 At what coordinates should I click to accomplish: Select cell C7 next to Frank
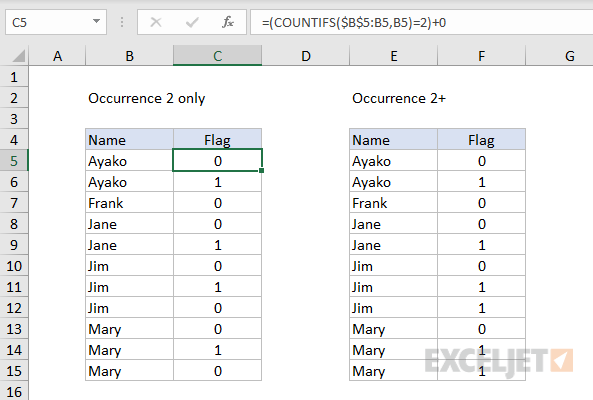(x=217, y=203)
